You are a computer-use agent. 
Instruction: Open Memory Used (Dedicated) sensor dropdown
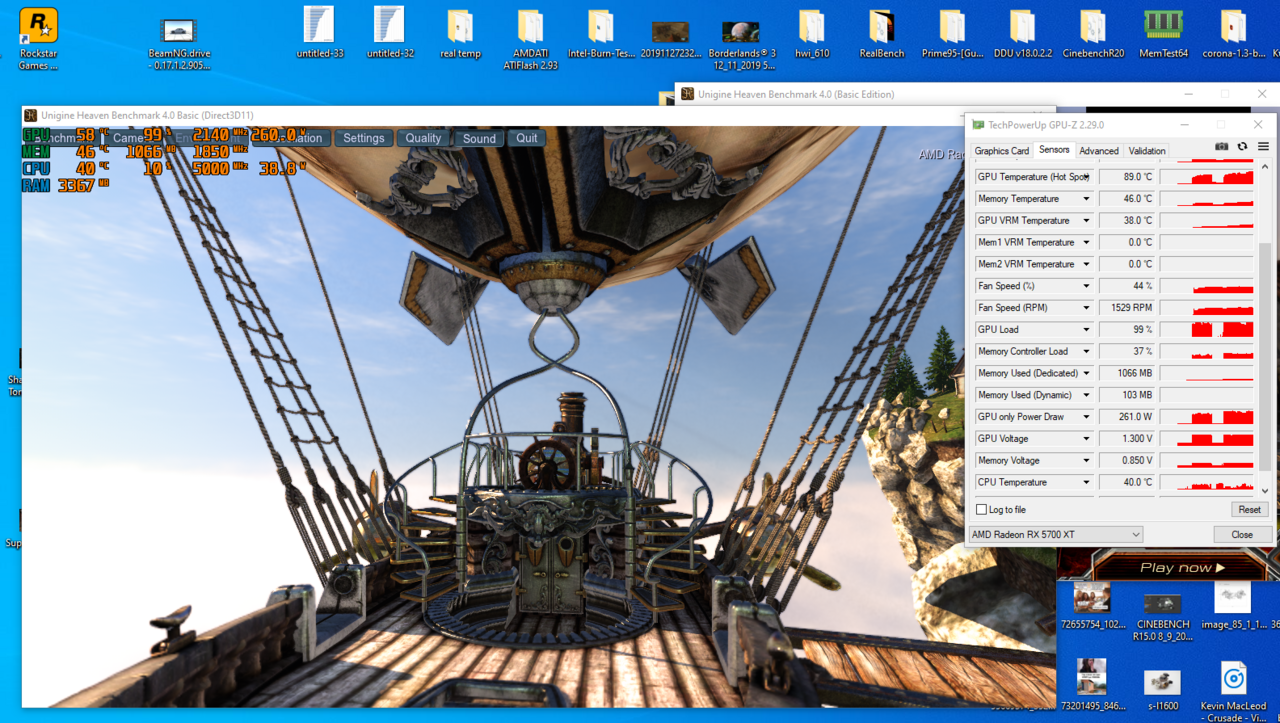click(x=1086, y=374)
